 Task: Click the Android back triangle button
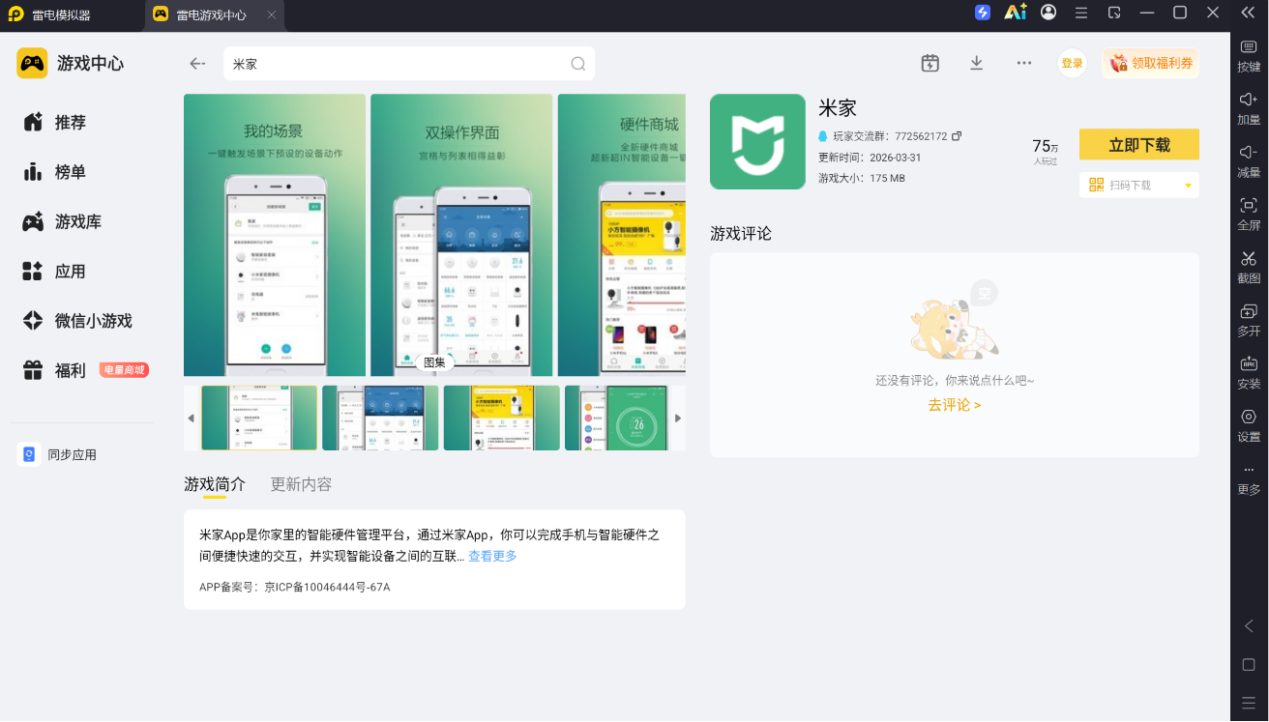1249,626
